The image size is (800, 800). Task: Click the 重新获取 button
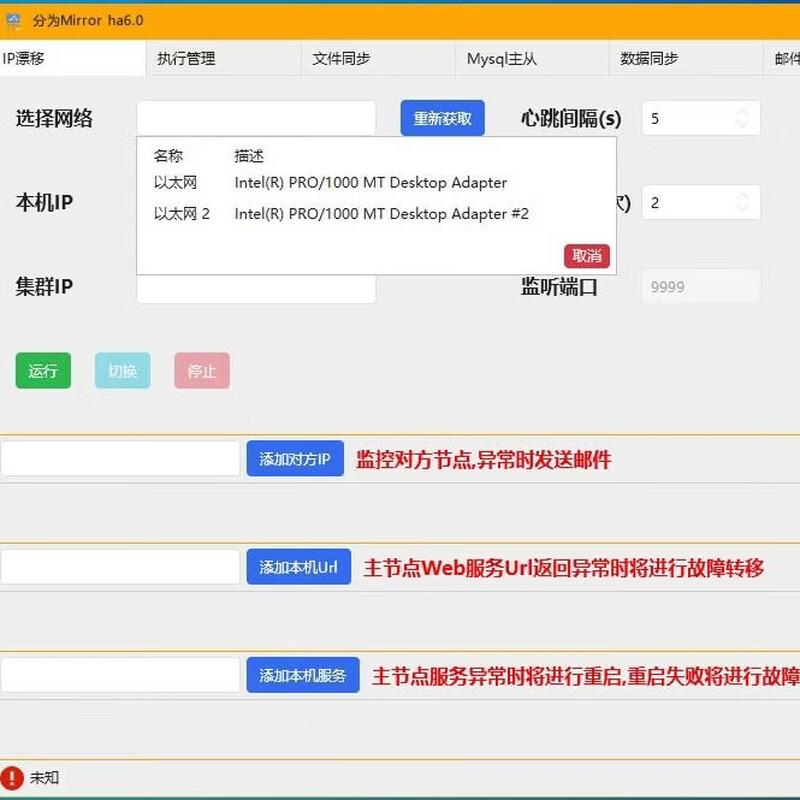coord(442,118)
